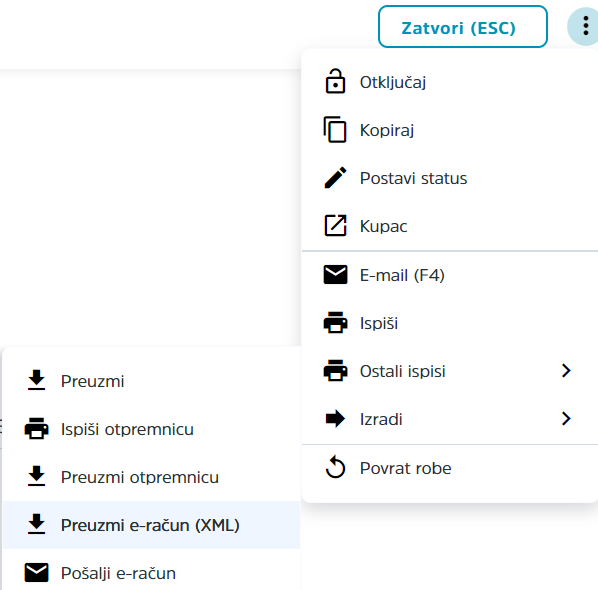
Task: Click the Zatvori (ESC) button
Action: coord(463,27)
